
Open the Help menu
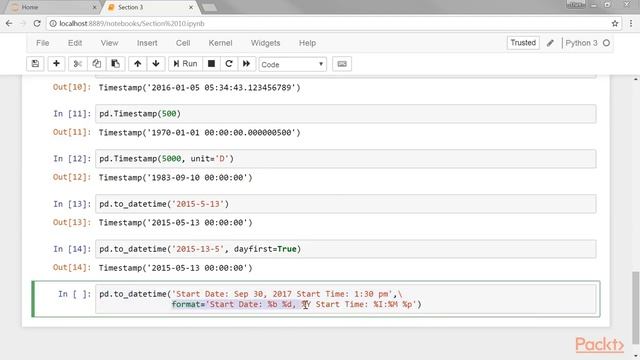pyautogui.click(x=307, y=43)
